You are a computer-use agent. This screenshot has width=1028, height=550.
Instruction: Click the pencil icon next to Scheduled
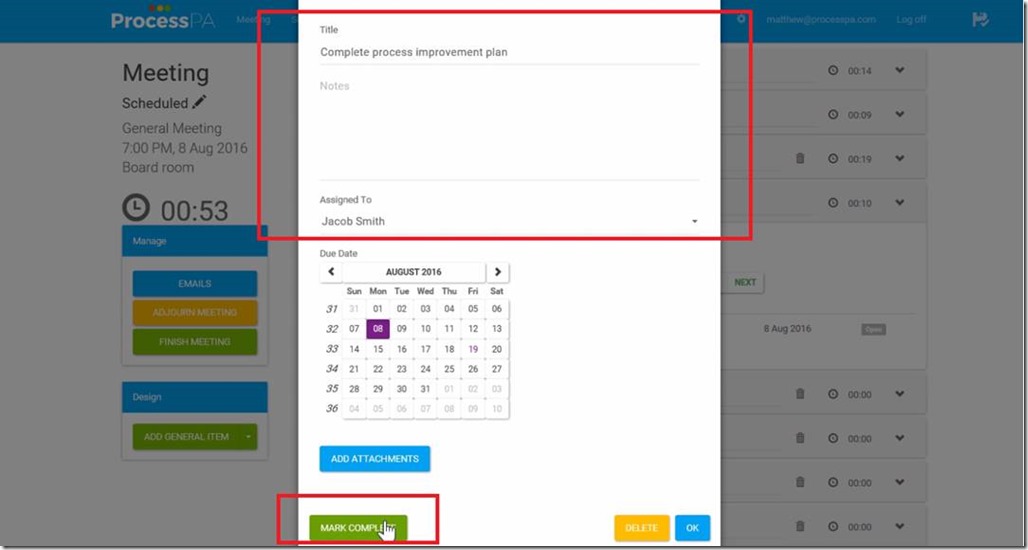[x=199, y=103]
